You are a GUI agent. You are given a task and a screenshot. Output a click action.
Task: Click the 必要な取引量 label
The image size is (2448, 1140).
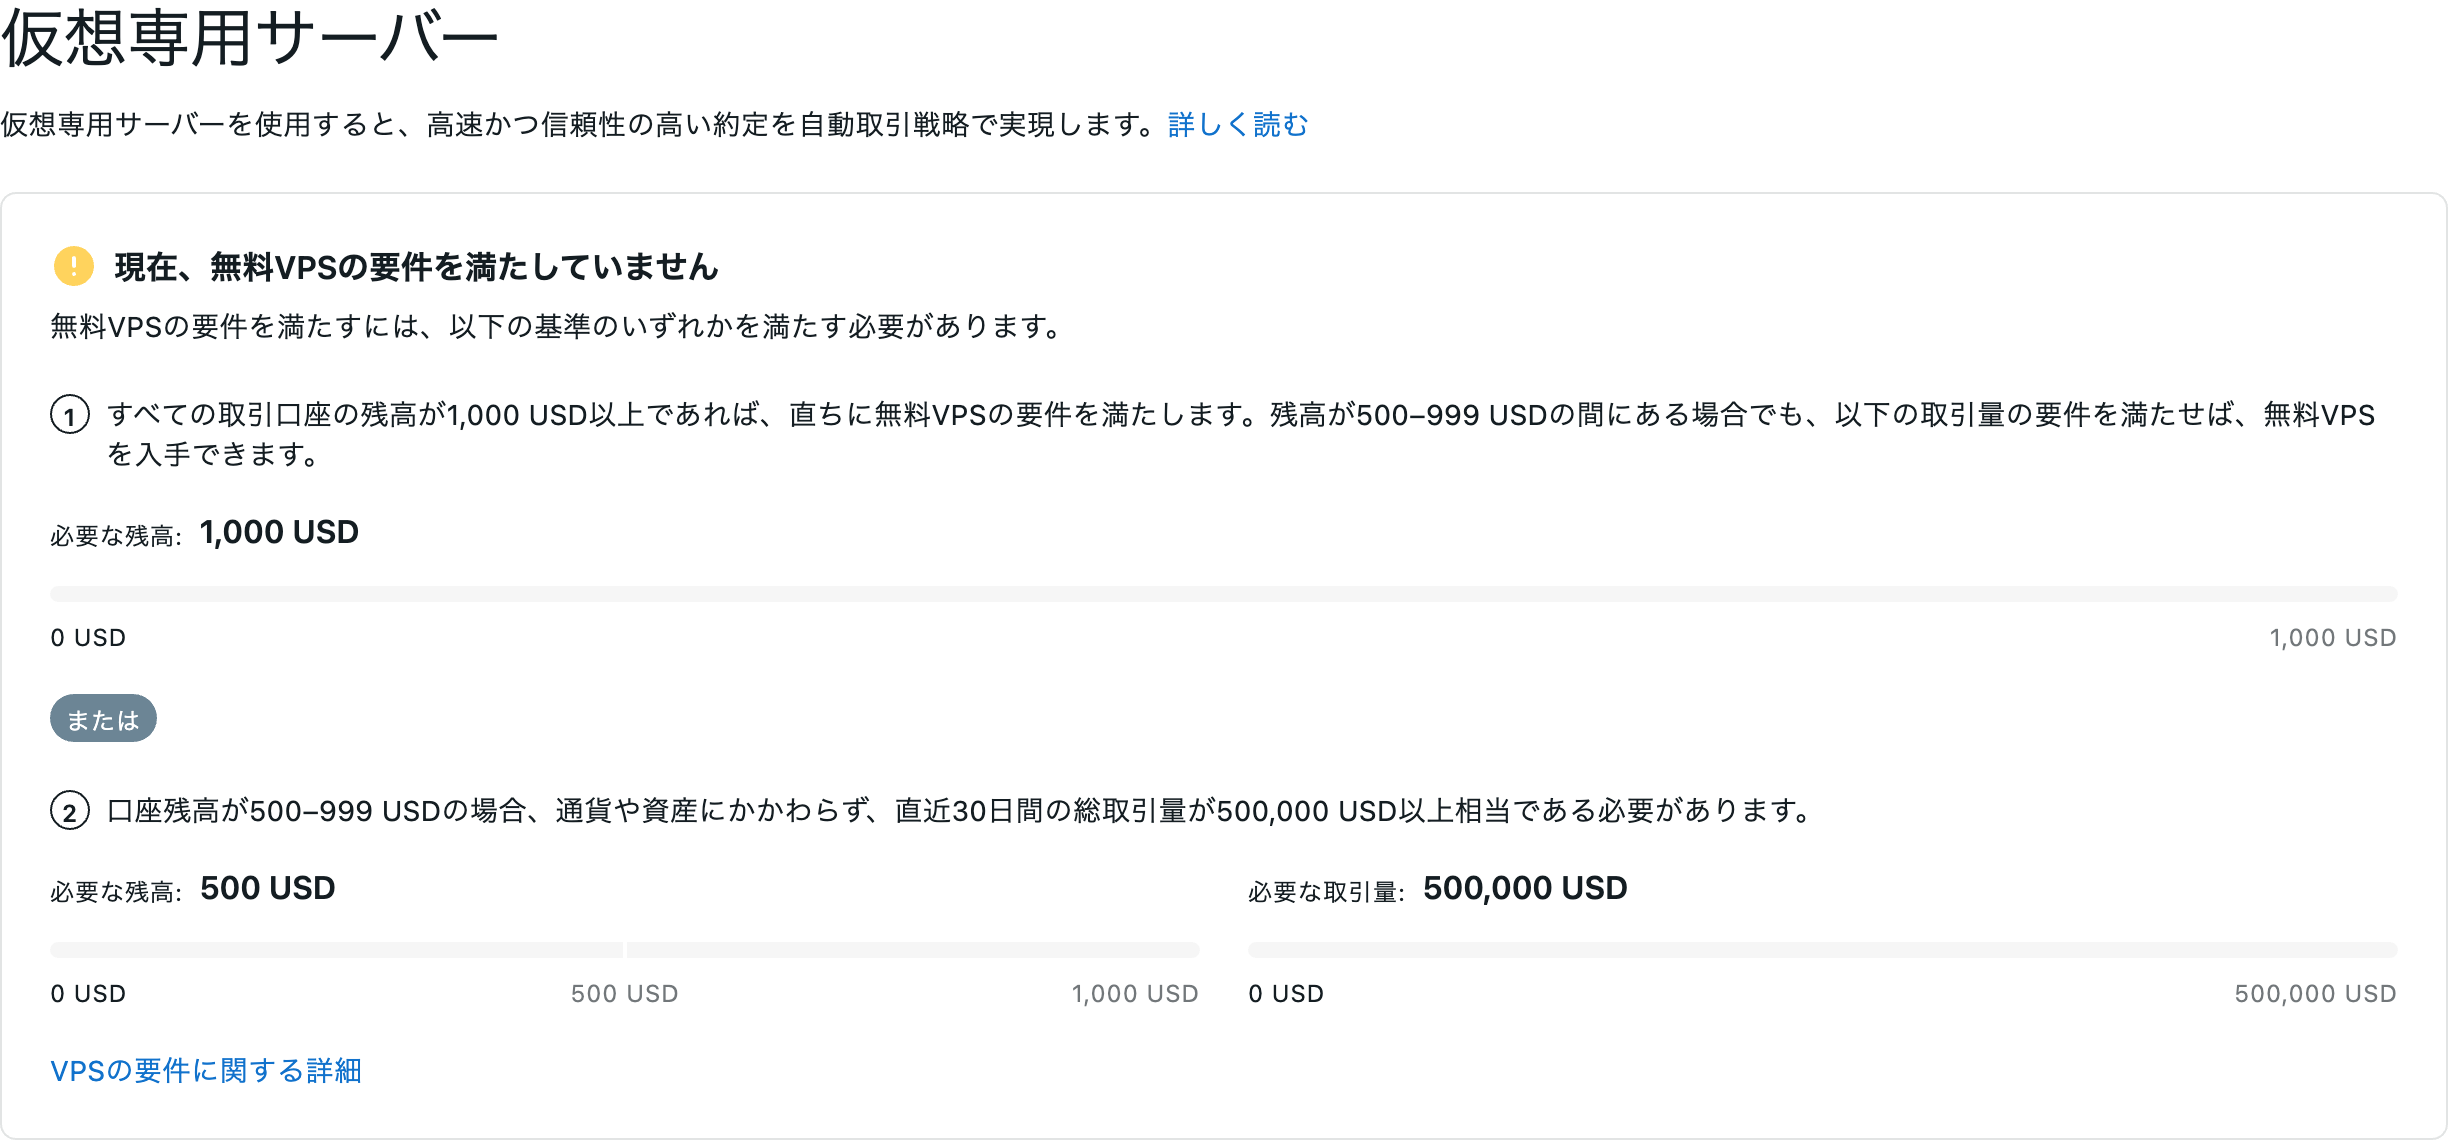point(1326,892)
